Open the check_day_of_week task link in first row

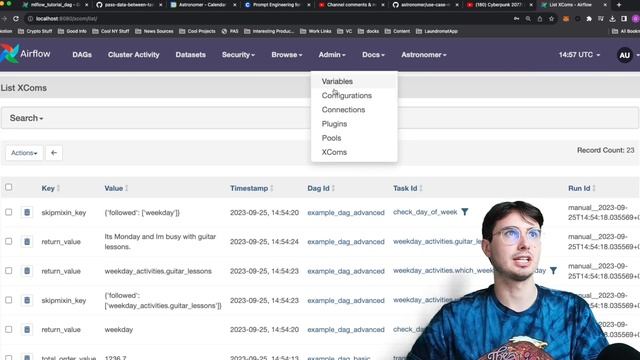[425, 212]
